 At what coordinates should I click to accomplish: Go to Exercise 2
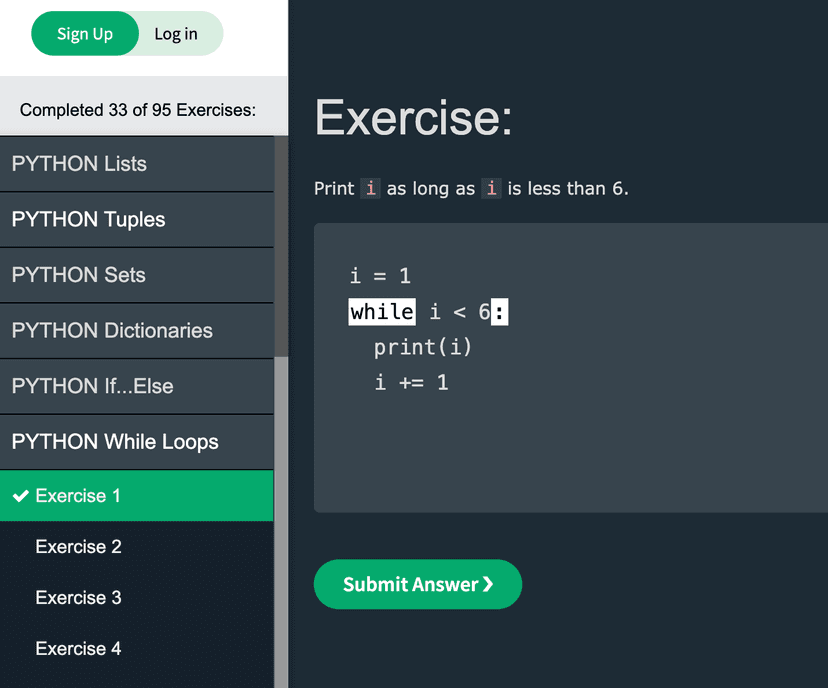78,547
